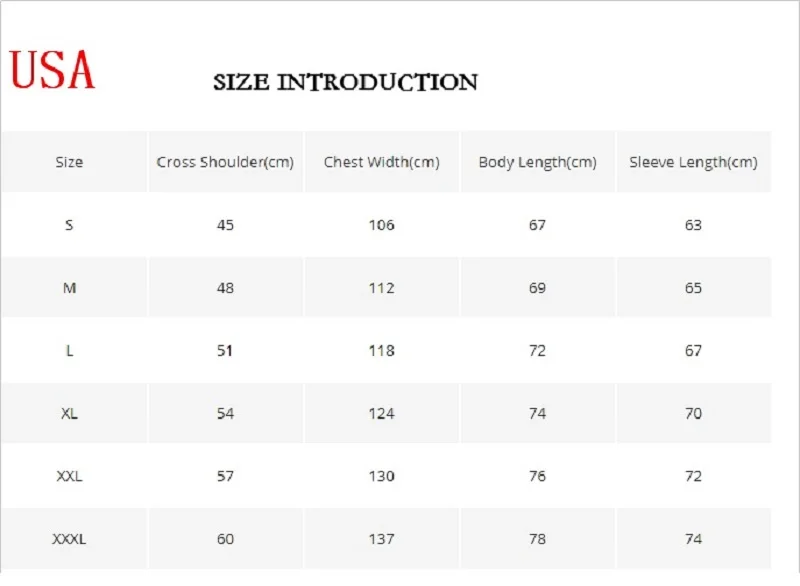Click the Body Length(cm) header

(538, 162)
